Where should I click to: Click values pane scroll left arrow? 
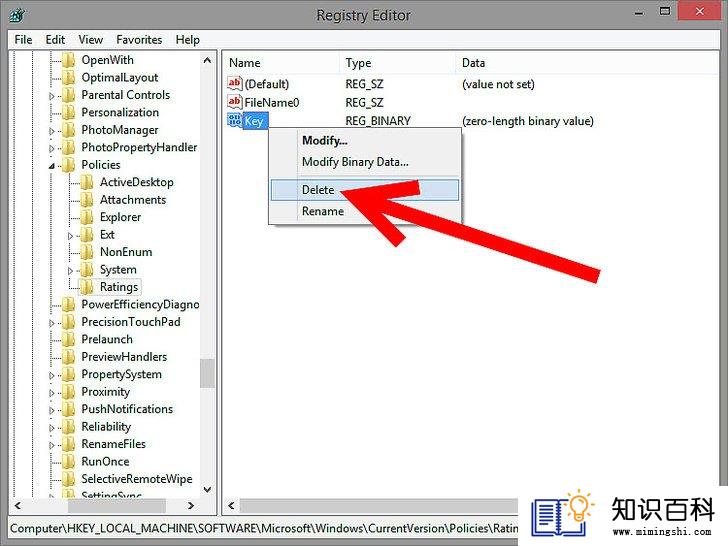[x=231, y=506]
